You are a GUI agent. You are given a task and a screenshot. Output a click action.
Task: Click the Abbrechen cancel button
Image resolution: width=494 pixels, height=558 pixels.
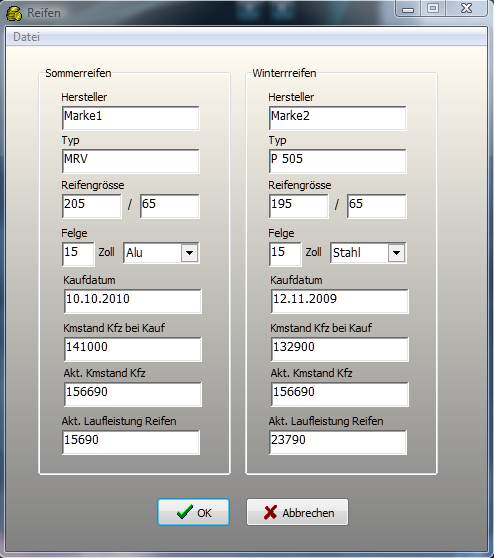pyautogui.click(x=297, y=512)
